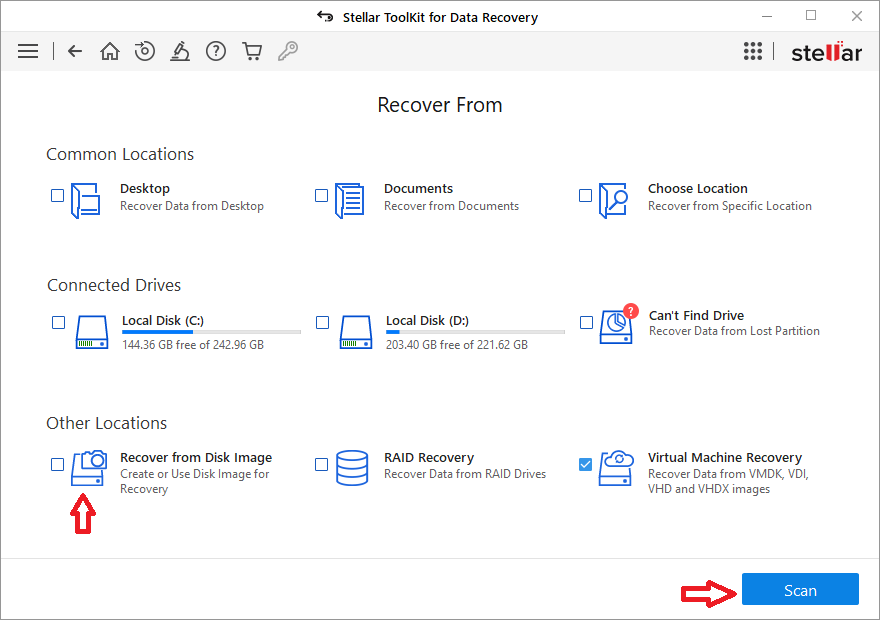Click "203.40 GB free of 221.62 GB" text
Viewport: 880px width, 620px height.
click(457, 345)
